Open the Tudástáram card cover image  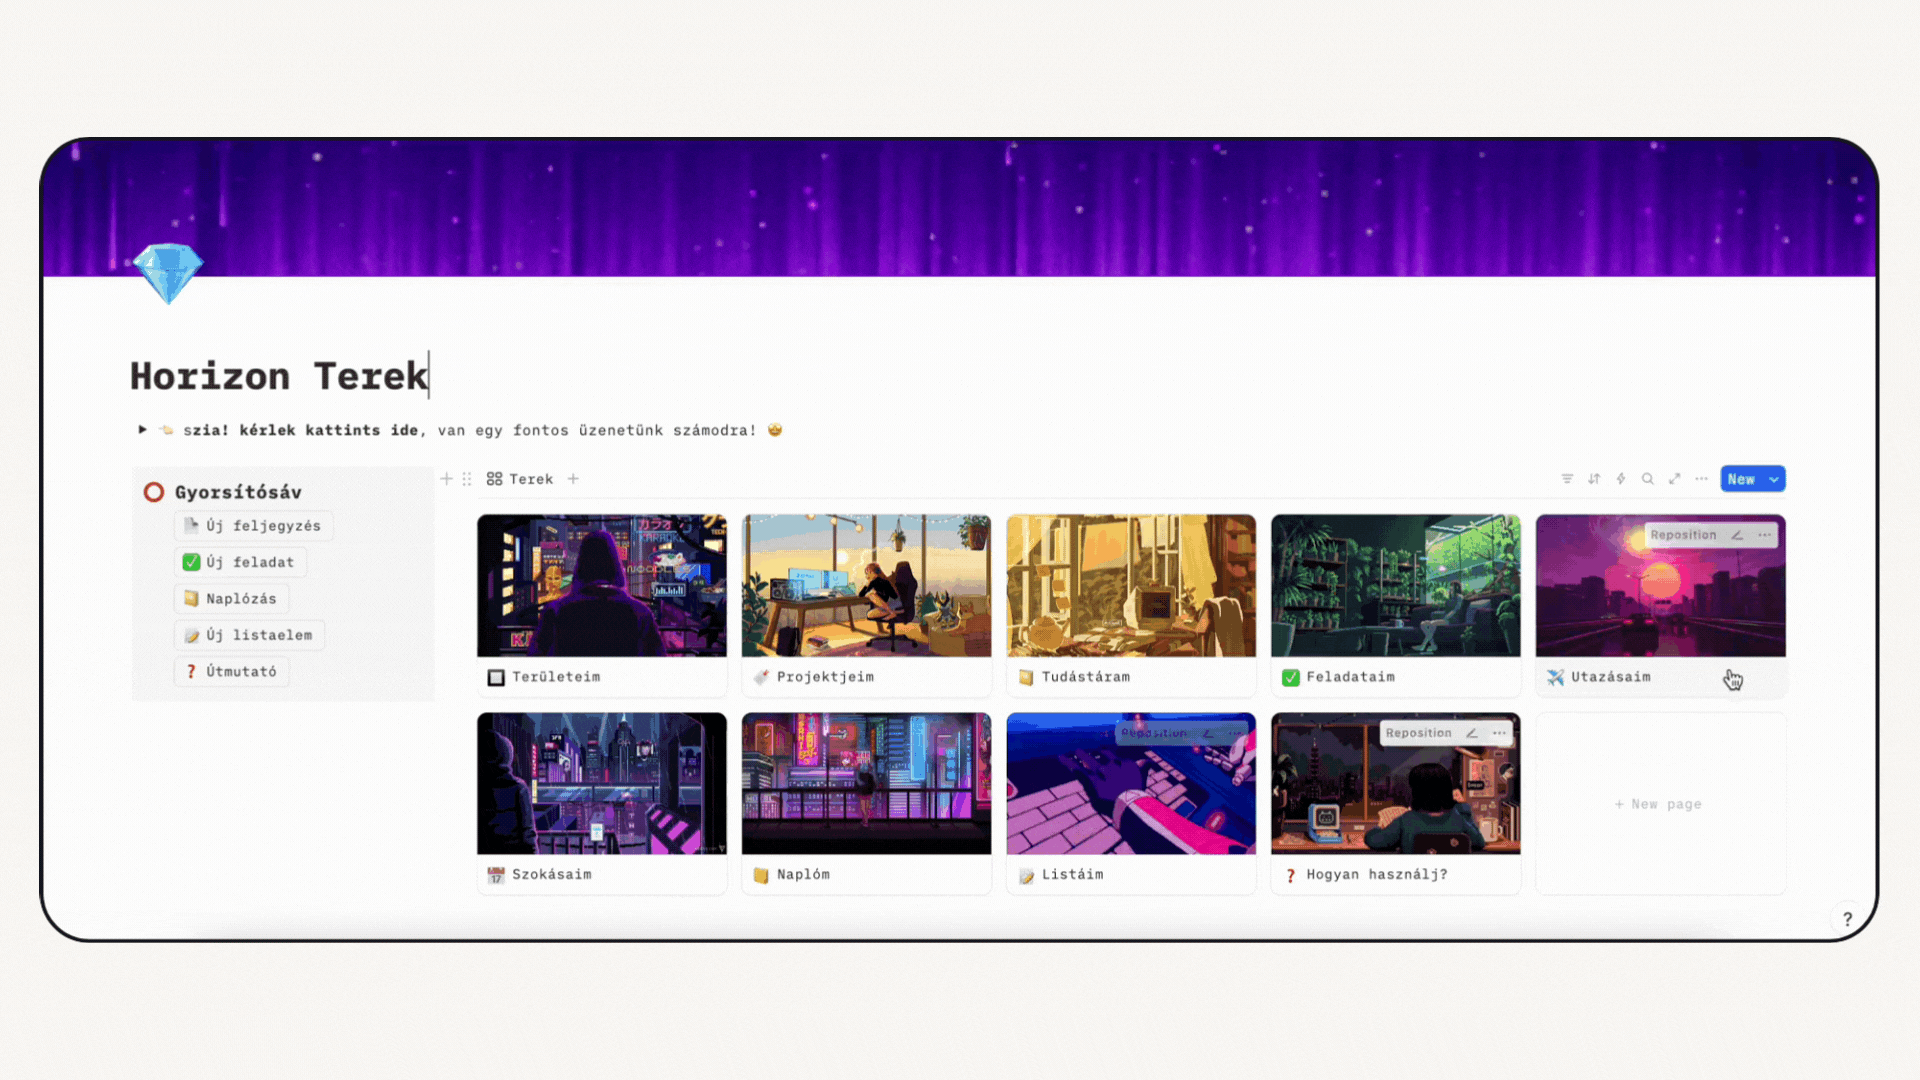(x=1131, y=586)
